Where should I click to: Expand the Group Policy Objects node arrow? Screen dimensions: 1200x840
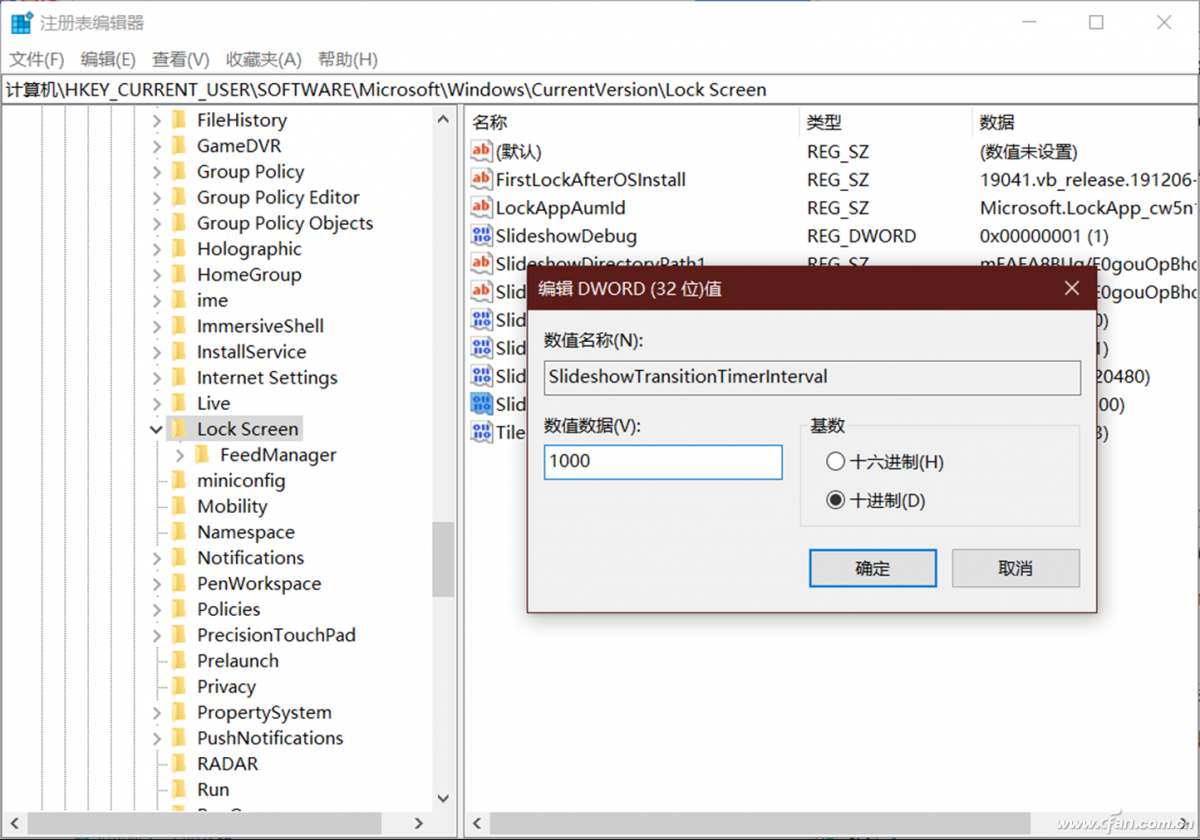[x=156, y=224]
